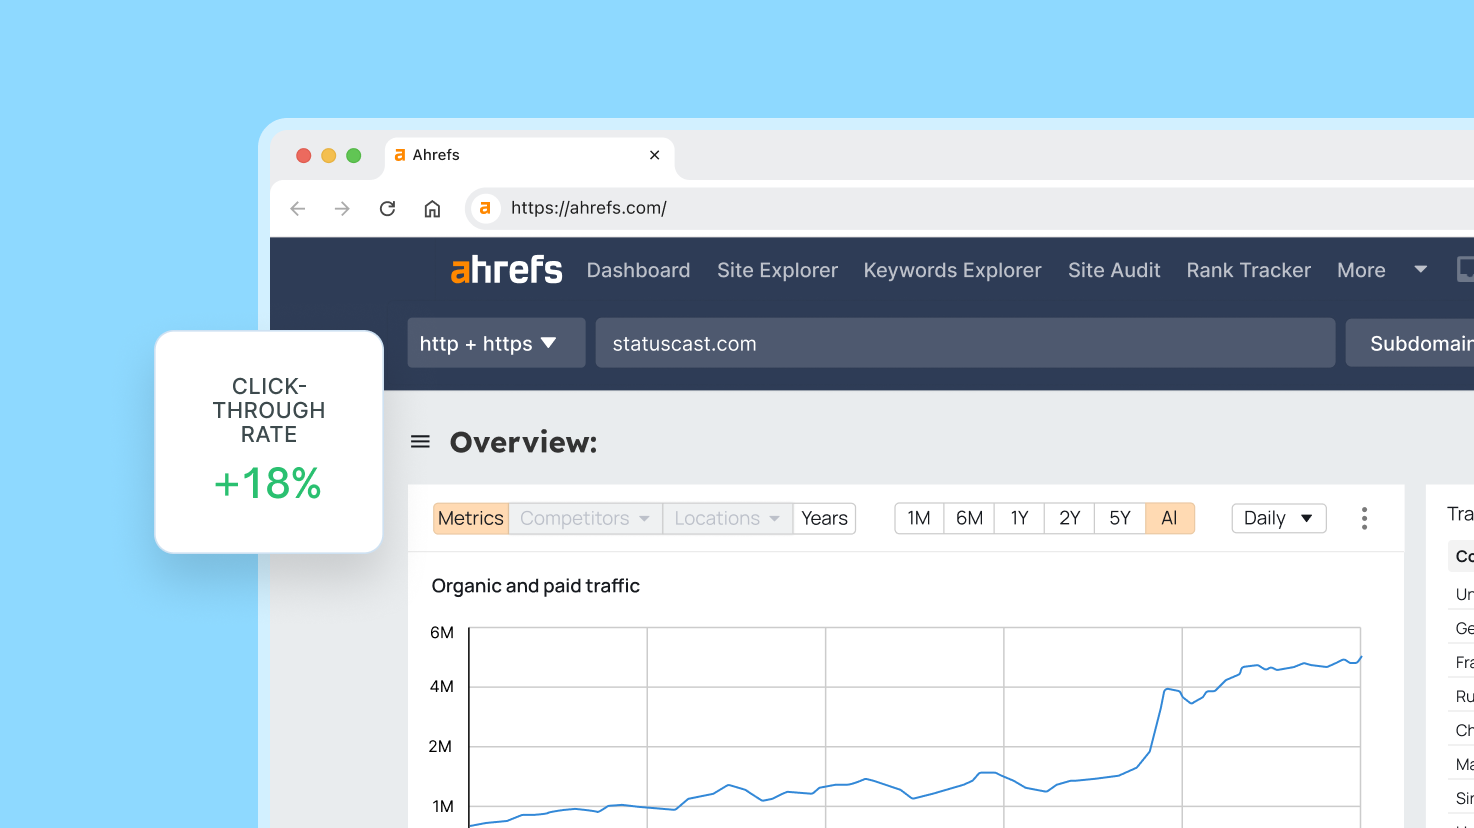This screenshot has height=828, width=1474.
Task: Click the 2M y-axis label
Action: [440, 746]
